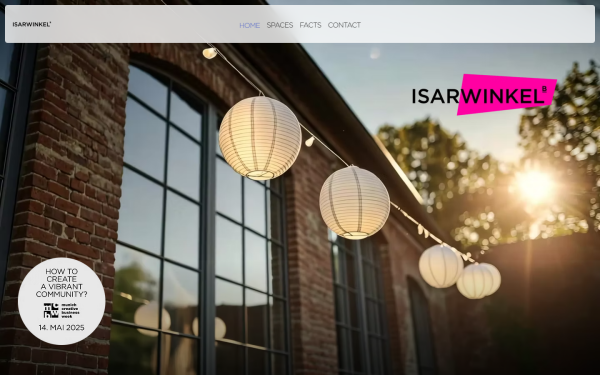The height and width of the screenshot is (375, 600).
Task: Navigate to CONTACT
Action: pyautogui.click(x=344, y=25)
